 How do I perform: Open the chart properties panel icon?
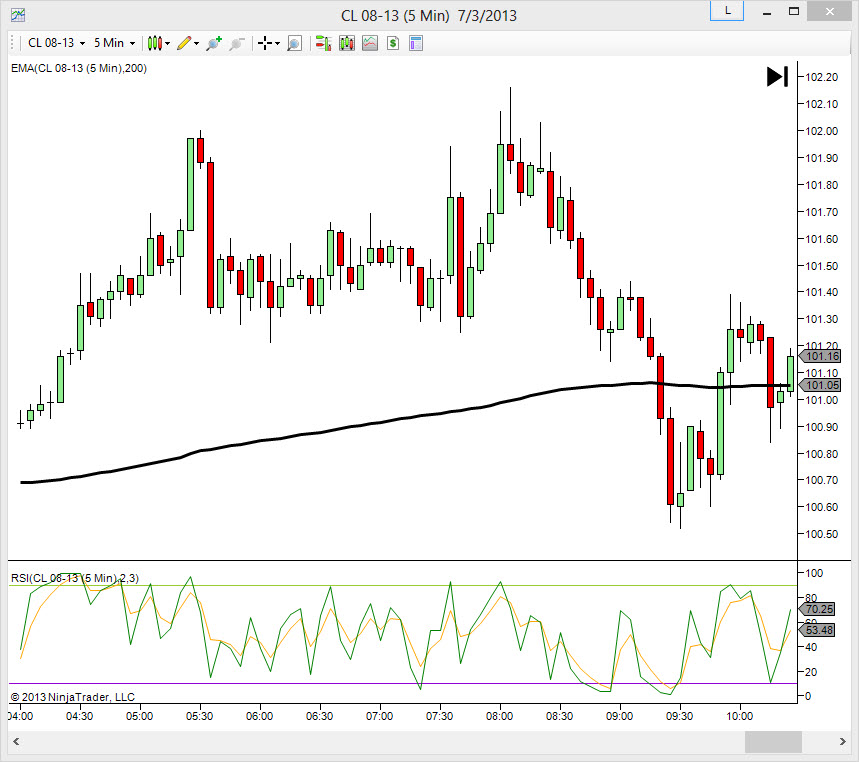pyautogui.click(x=416, y=43)
